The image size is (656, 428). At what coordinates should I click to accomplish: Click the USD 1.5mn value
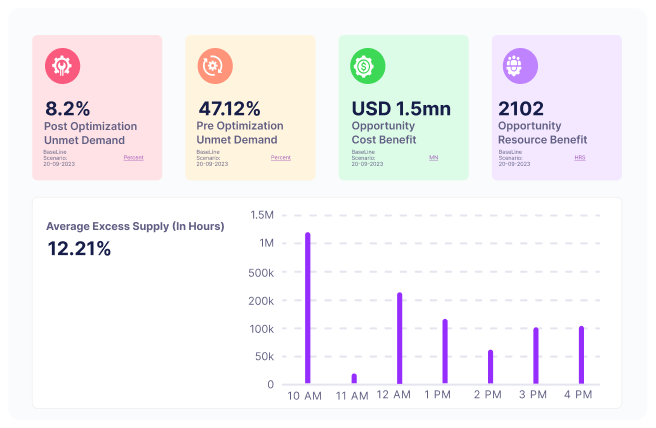[395, 108]
